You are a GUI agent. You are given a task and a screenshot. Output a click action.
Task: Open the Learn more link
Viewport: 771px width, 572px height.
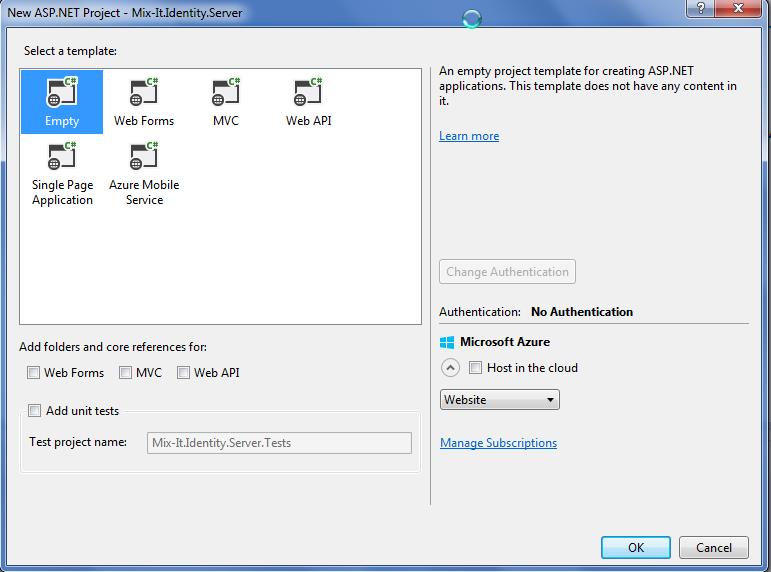[469, 136]
